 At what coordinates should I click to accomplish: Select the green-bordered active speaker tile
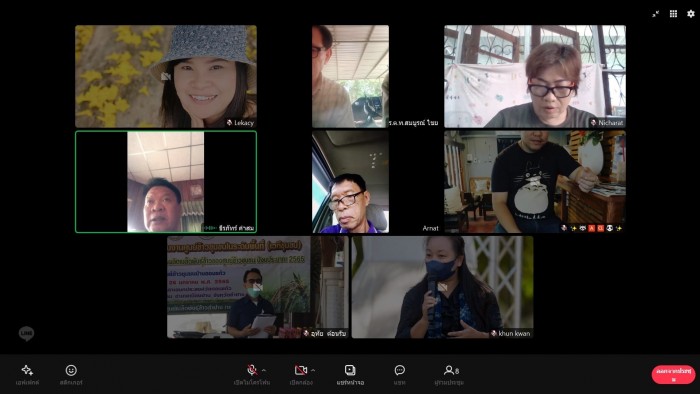(x=166, y=182)
